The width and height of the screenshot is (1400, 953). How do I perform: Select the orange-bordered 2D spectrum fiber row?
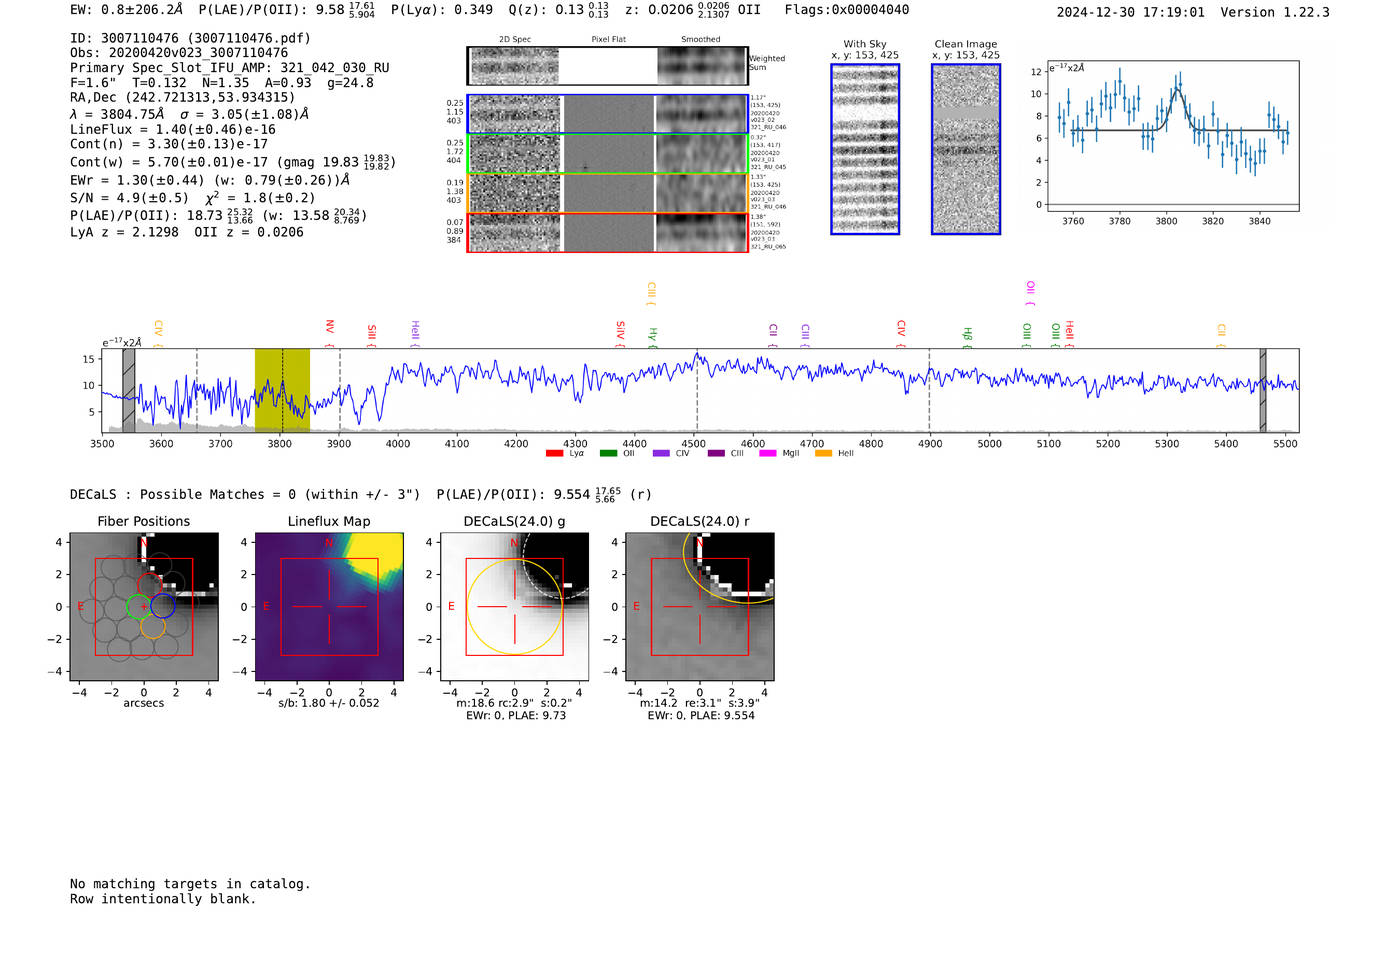607,193
